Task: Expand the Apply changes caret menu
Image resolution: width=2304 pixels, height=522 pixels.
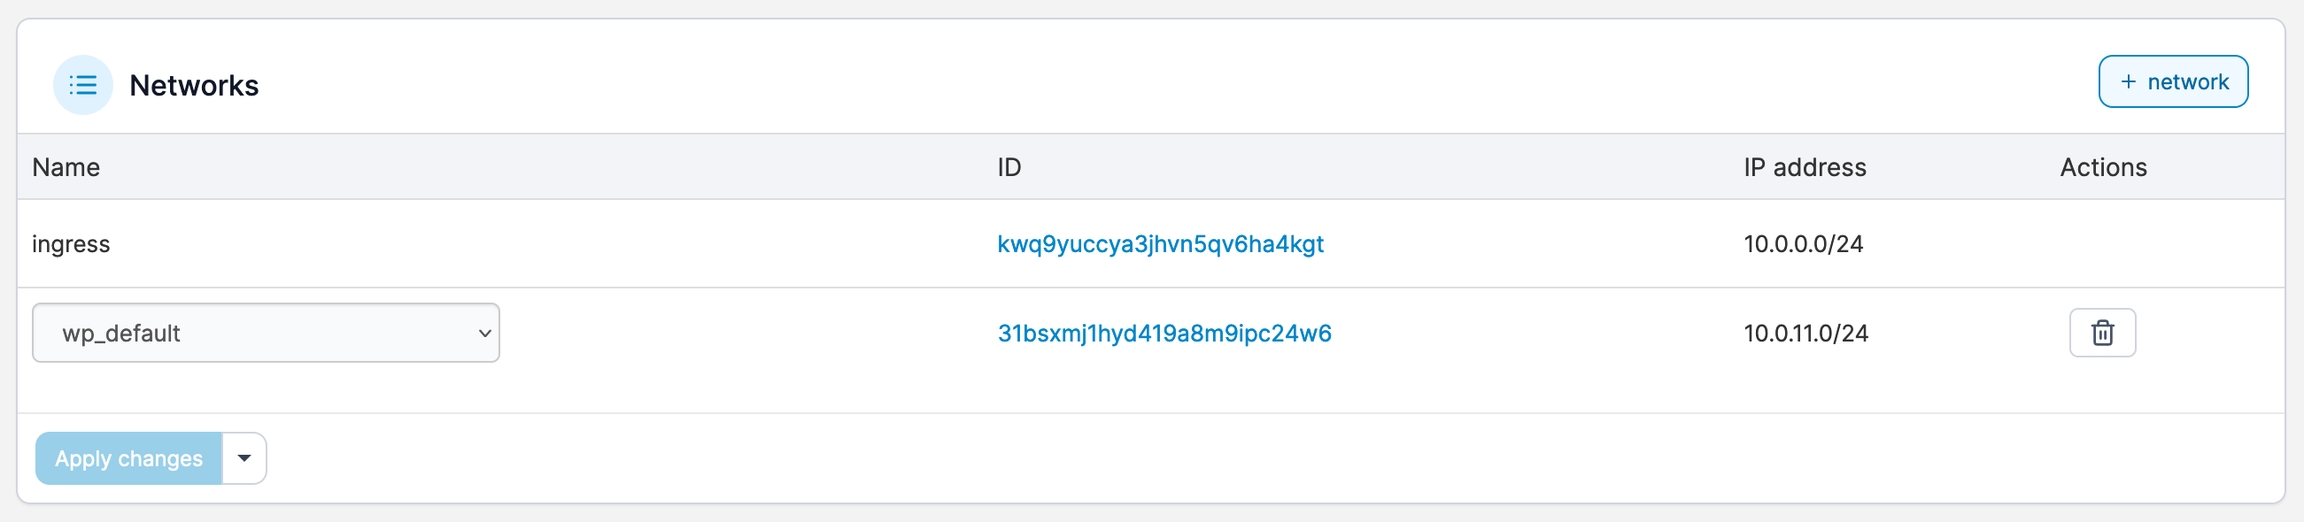Action: pos(244,459)
